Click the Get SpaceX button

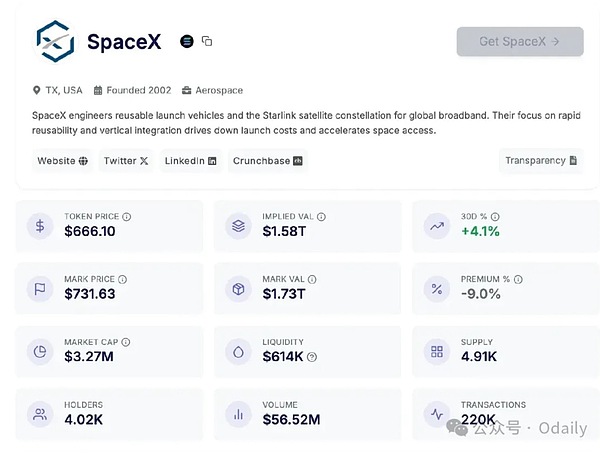point(519,41)
